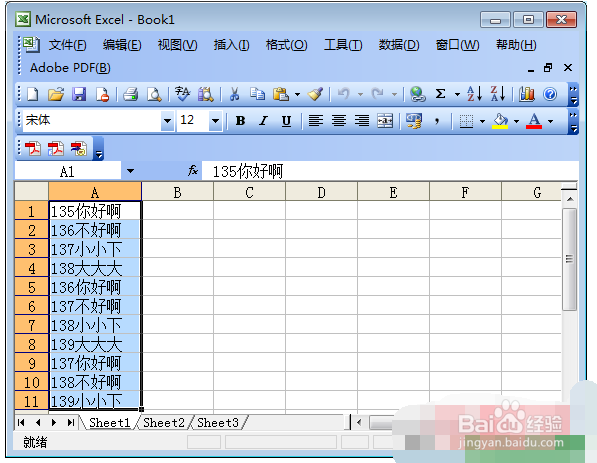Open Excel Help question mark icon
This screenshot has width=597, height=463.
550,94
